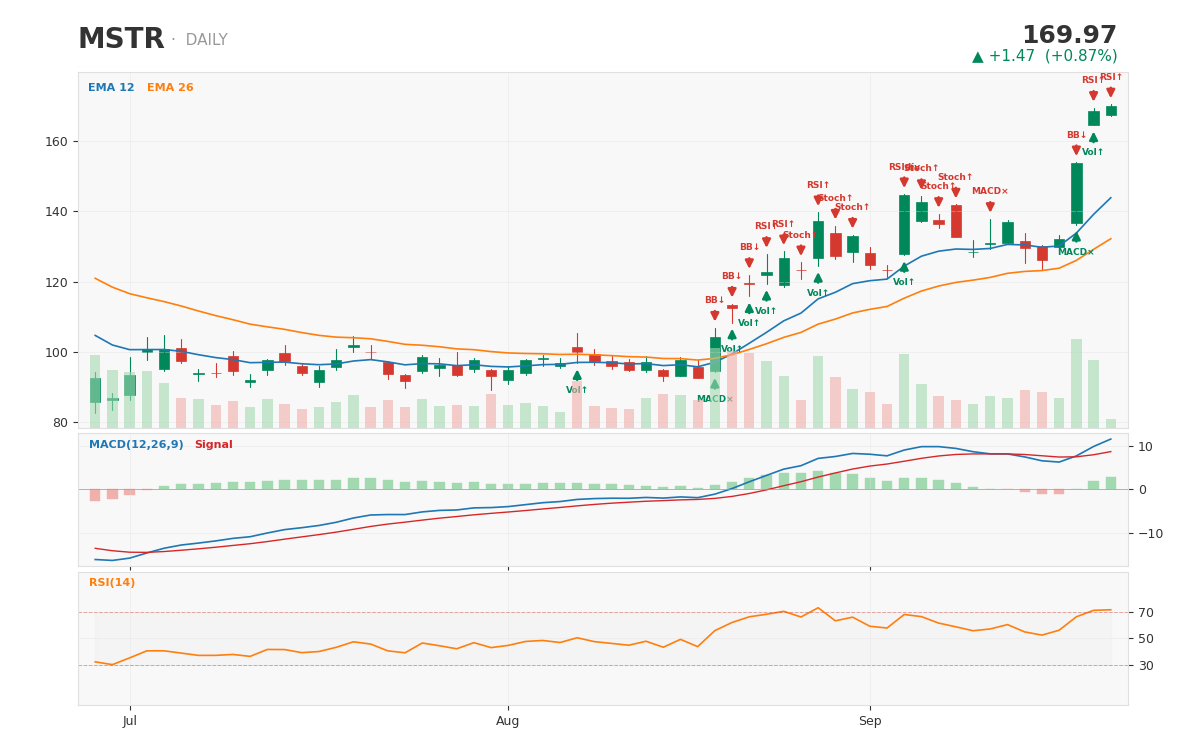Image resolution: width=1200 pixels, height=750 pixels.
Task: Click the RSI(14) panel label
Action: [112, 583]
